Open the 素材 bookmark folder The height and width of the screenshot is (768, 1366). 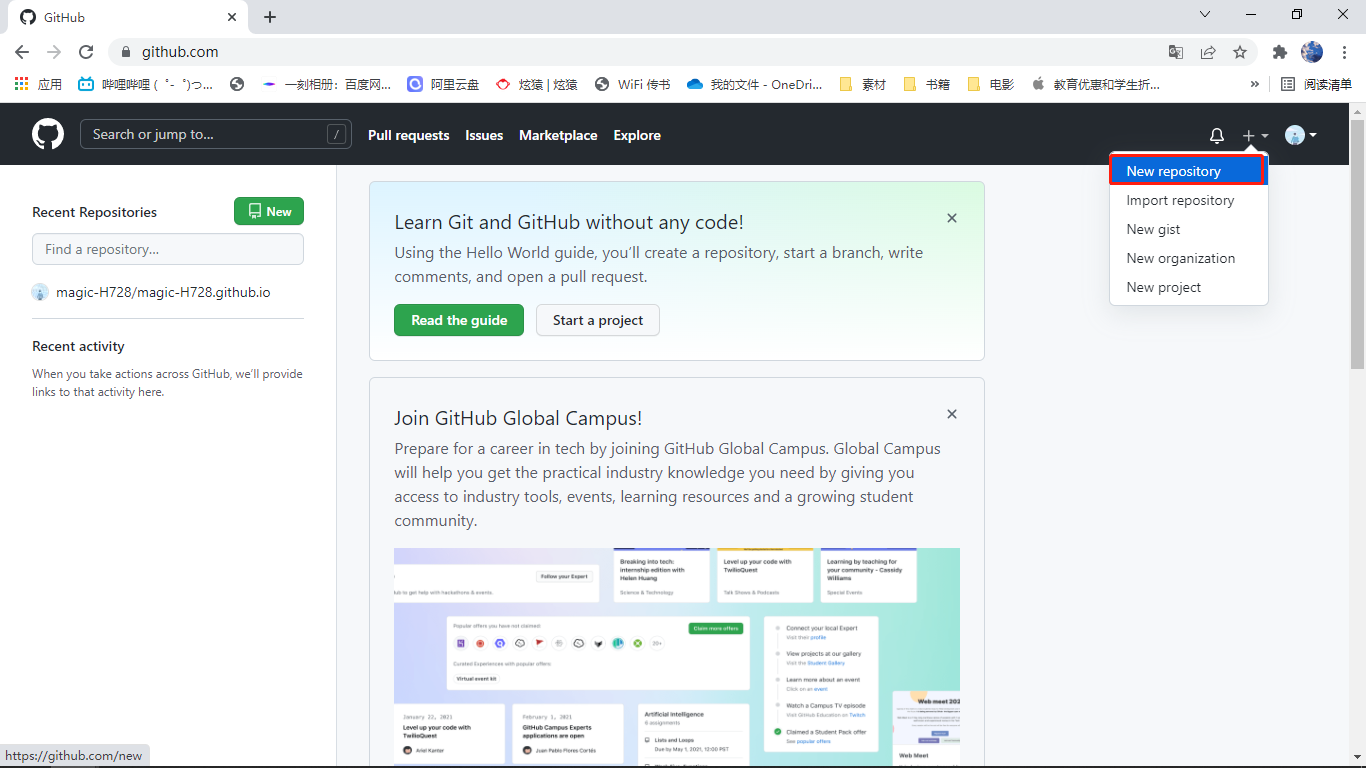click(x=863, y=84)
